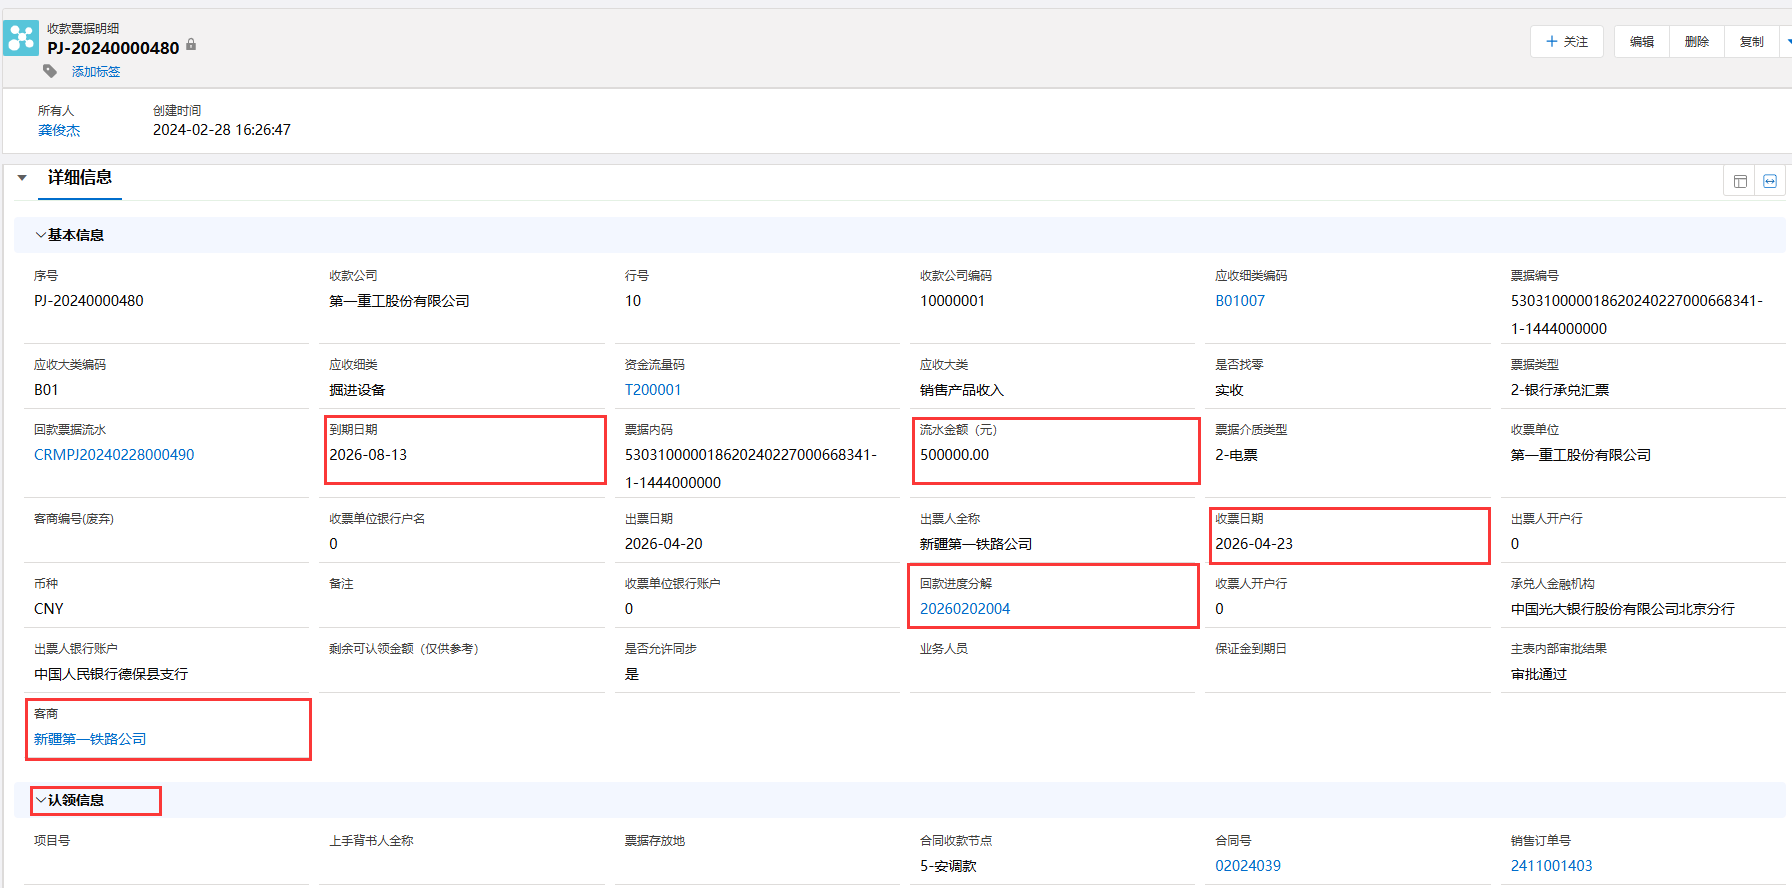This screenshot has height=888, width=1792.
Task: Open 回款进度分解 link 20260202004
Action: [965, 609]
